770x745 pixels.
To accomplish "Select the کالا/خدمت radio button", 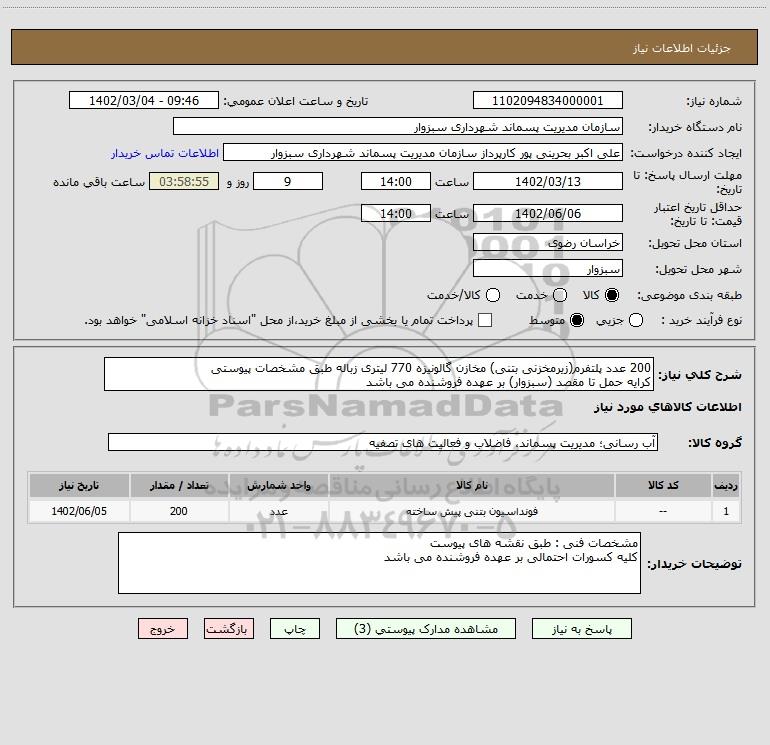I will click(493, 295).
